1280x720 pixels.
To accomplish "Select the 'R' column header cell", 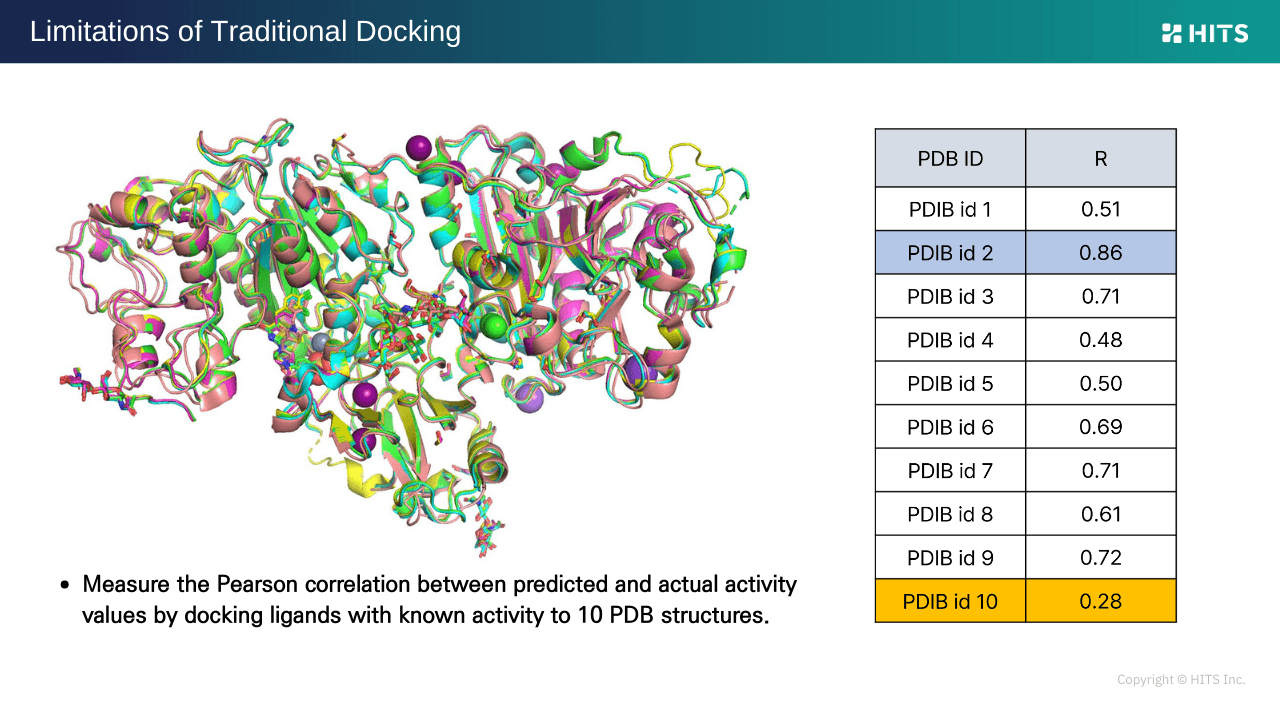I will [x=1100, y=158].
